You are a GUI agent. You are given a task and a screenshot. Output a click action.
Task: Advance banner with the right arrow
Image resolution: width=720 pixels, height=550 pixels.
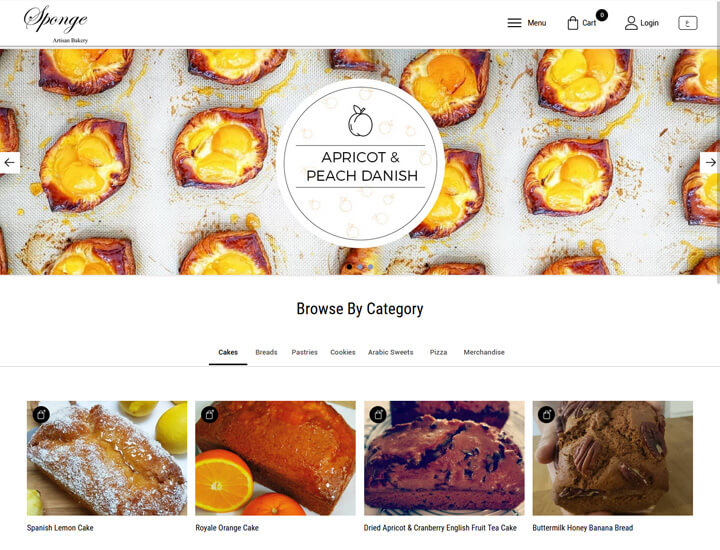710,163
